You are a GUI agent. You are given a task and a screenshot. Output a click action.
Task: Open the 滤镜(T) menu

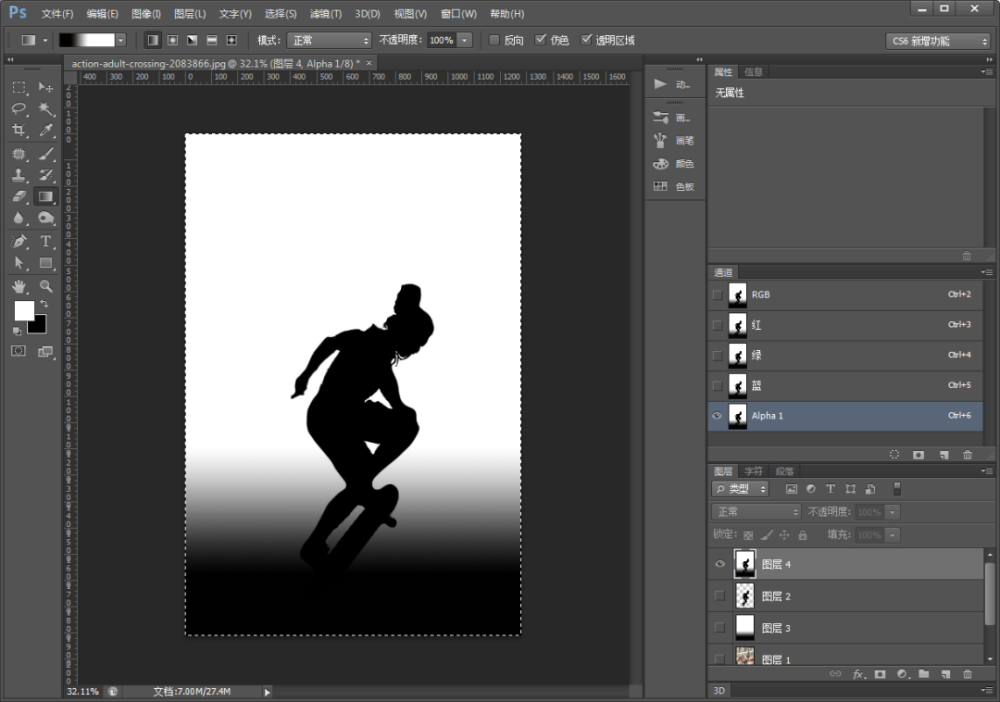[325, 14]
